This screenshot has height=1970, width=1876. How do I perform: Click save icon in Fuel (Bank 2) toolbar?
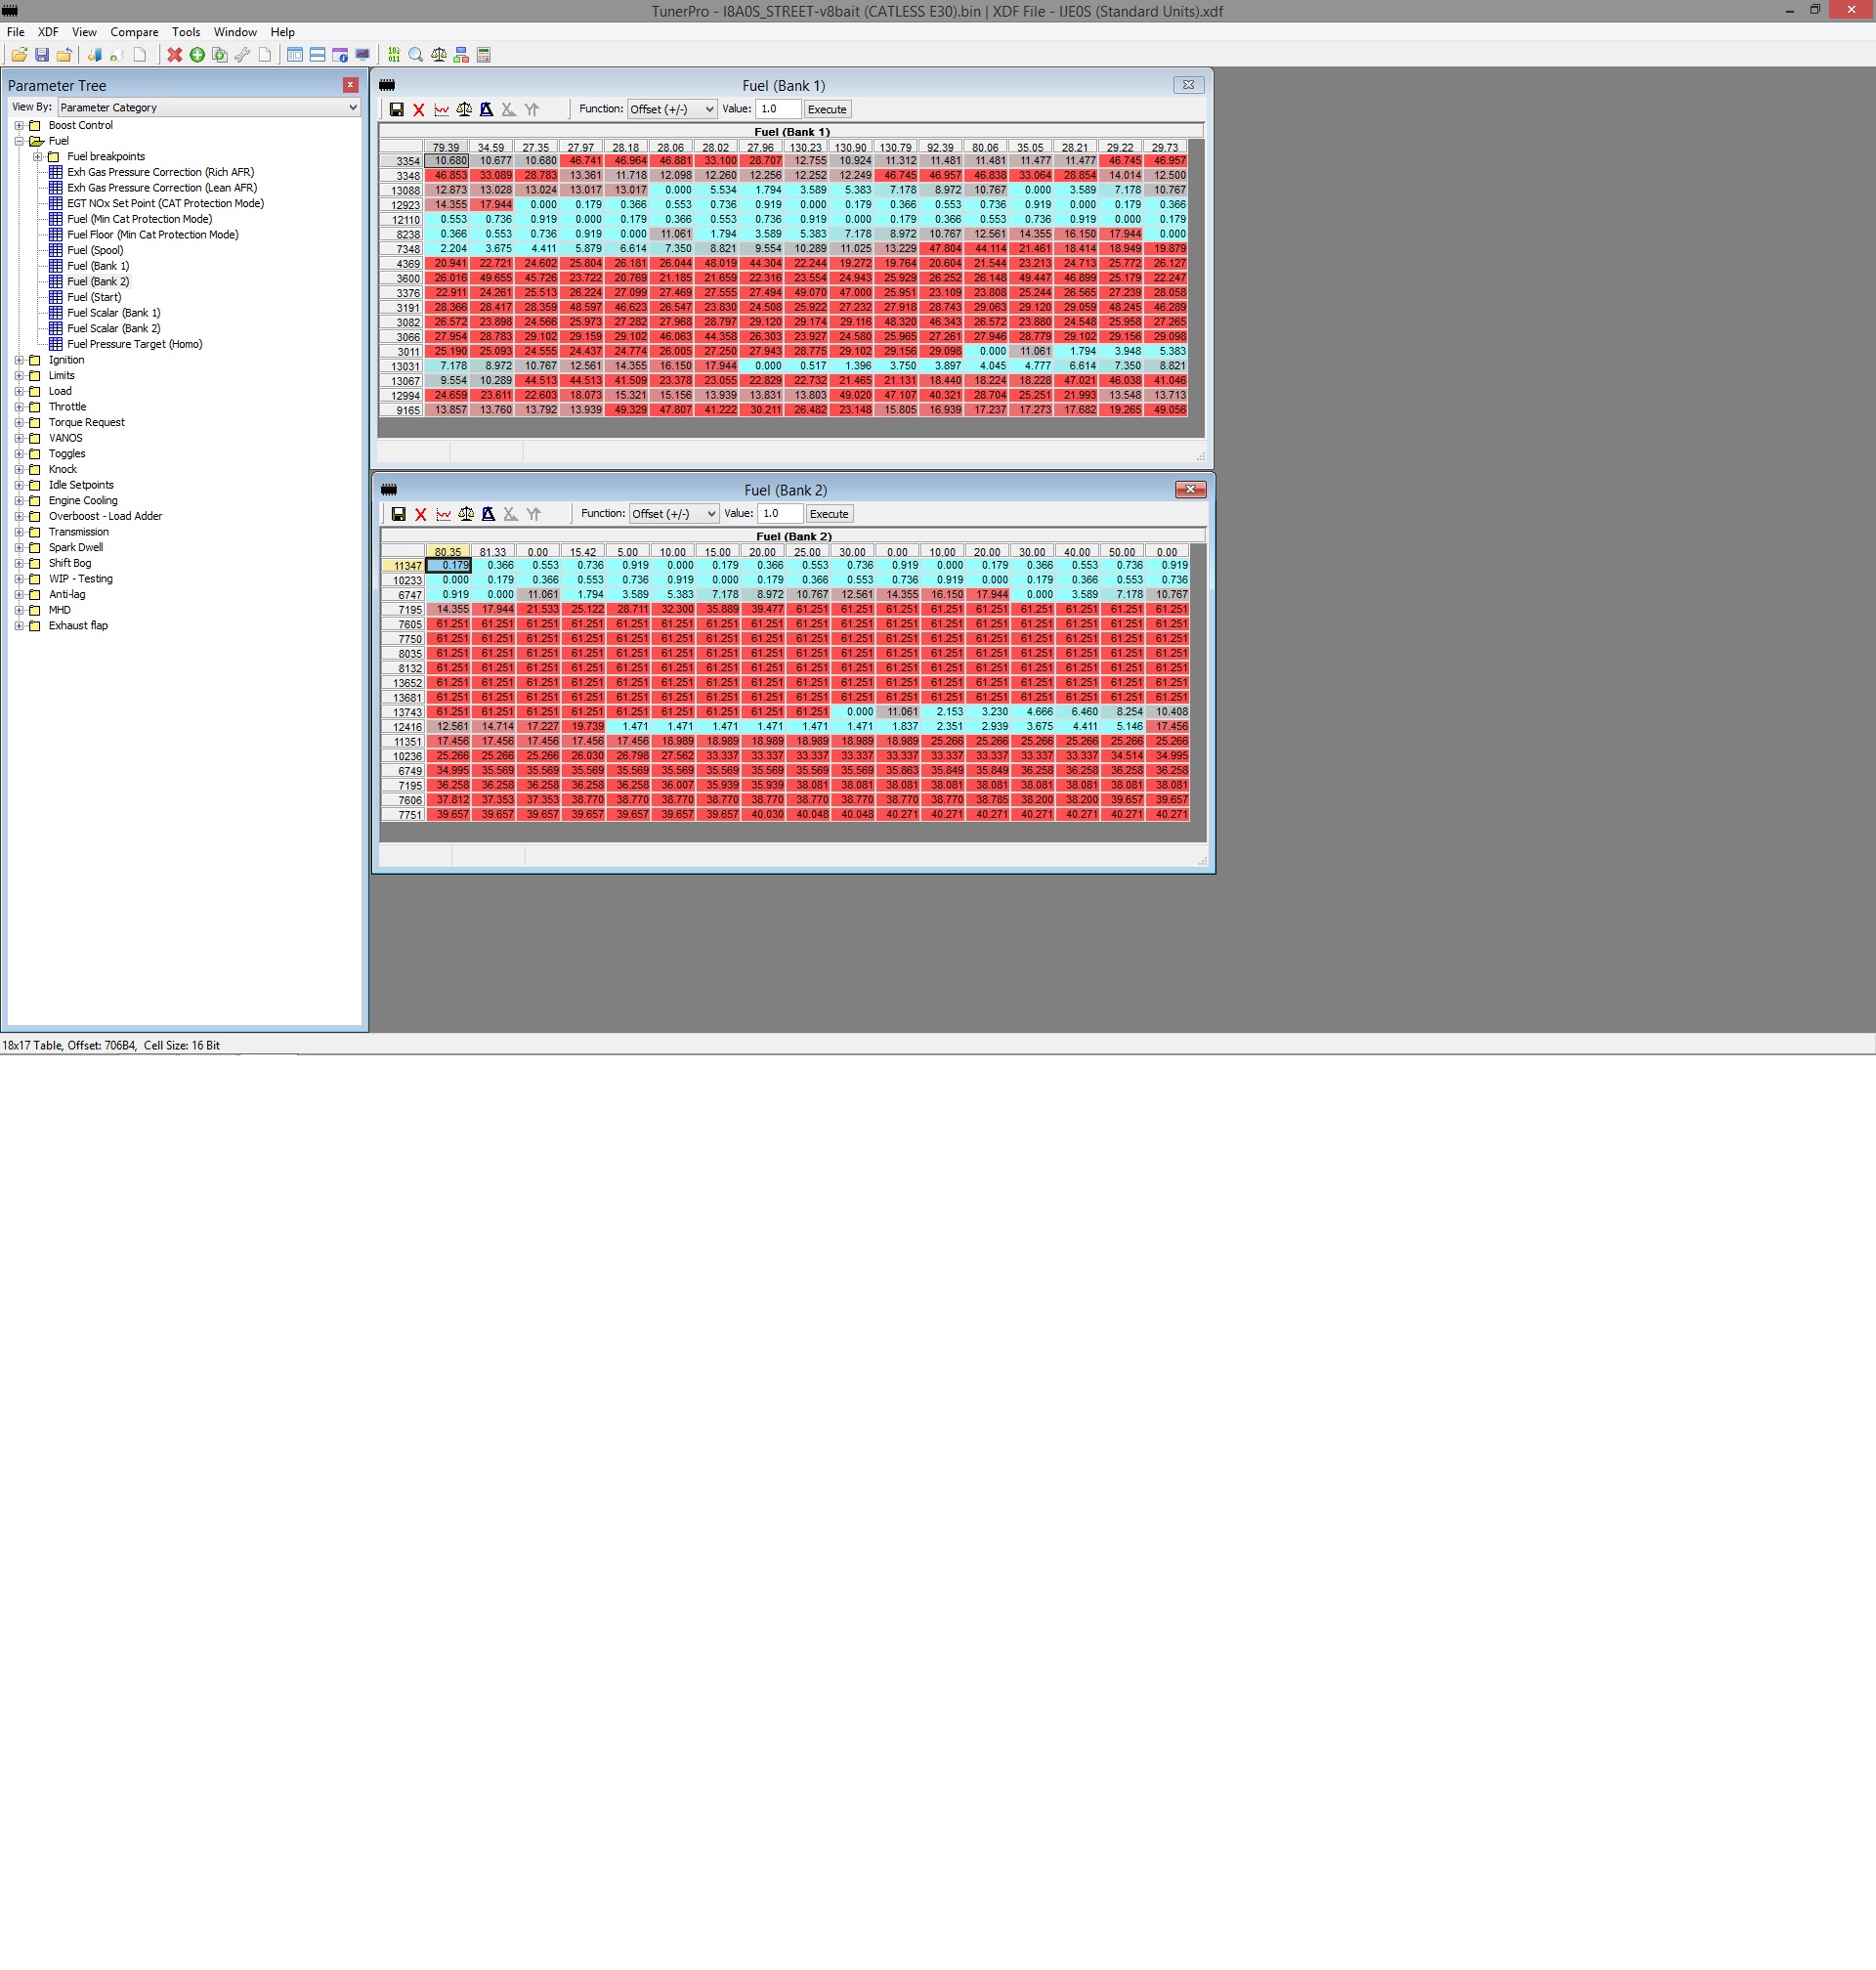[x=398, y=514]
